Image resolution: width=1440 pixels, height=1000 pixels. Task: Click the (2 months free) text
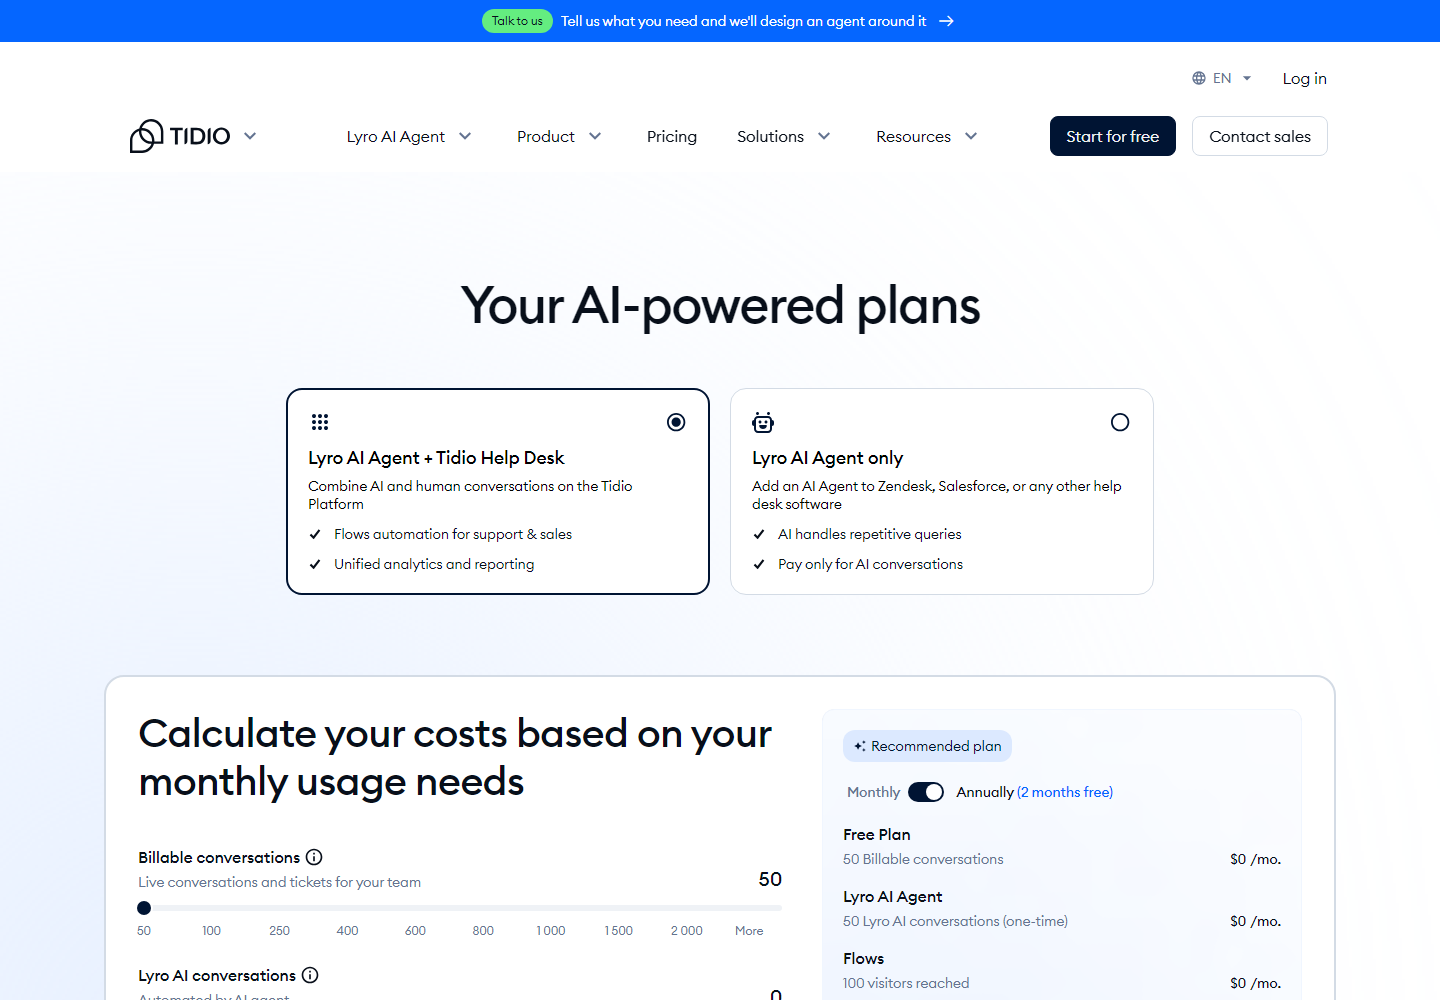point(1065,792)
